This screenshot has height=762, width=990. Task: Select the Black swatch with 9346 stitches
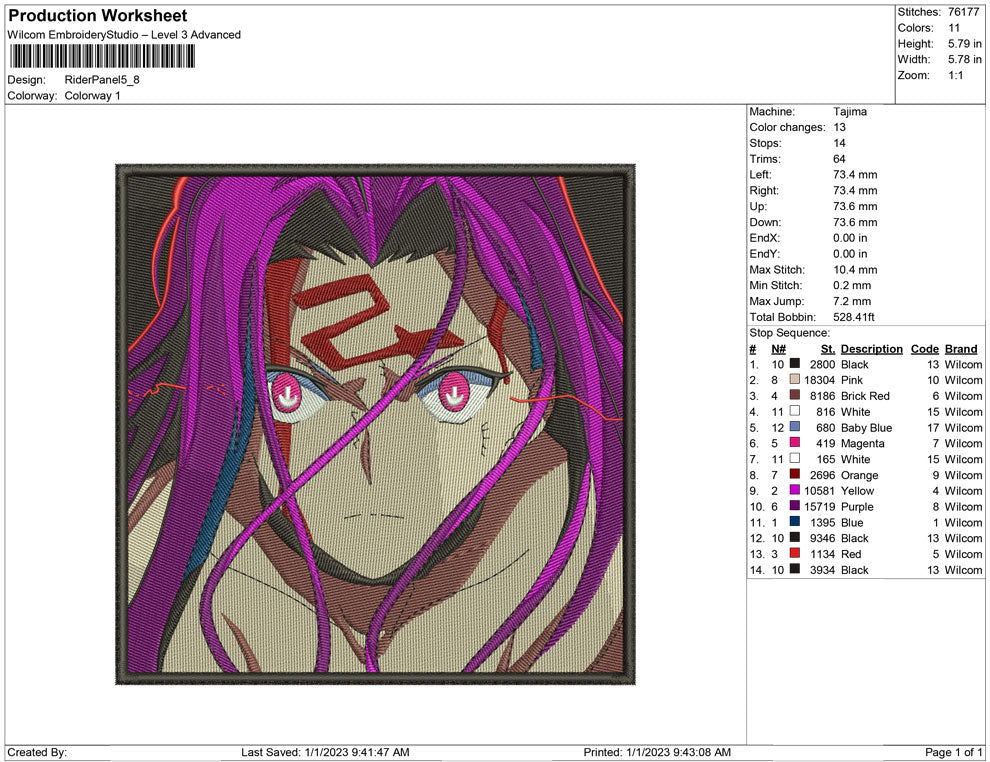795,537
